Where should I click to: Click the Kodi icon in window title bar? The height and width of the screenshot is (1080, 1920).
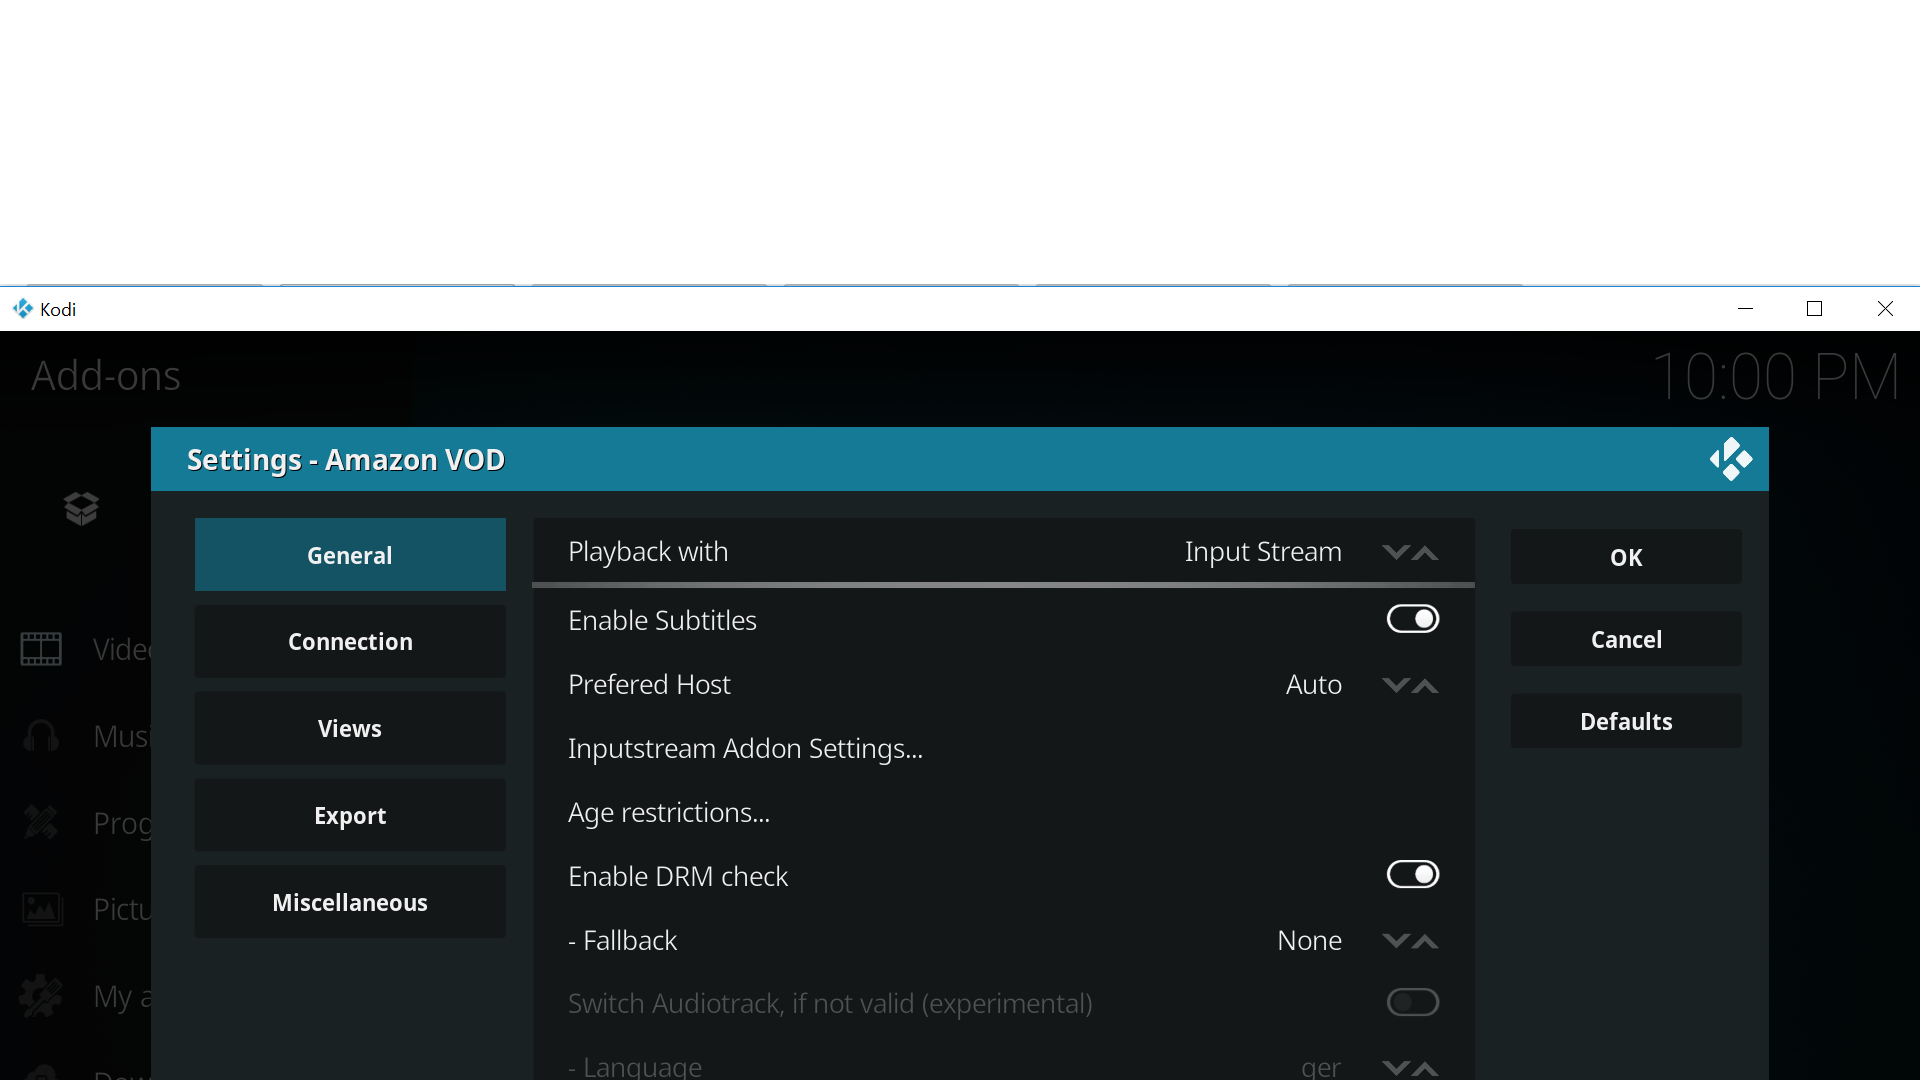point(22,309)
